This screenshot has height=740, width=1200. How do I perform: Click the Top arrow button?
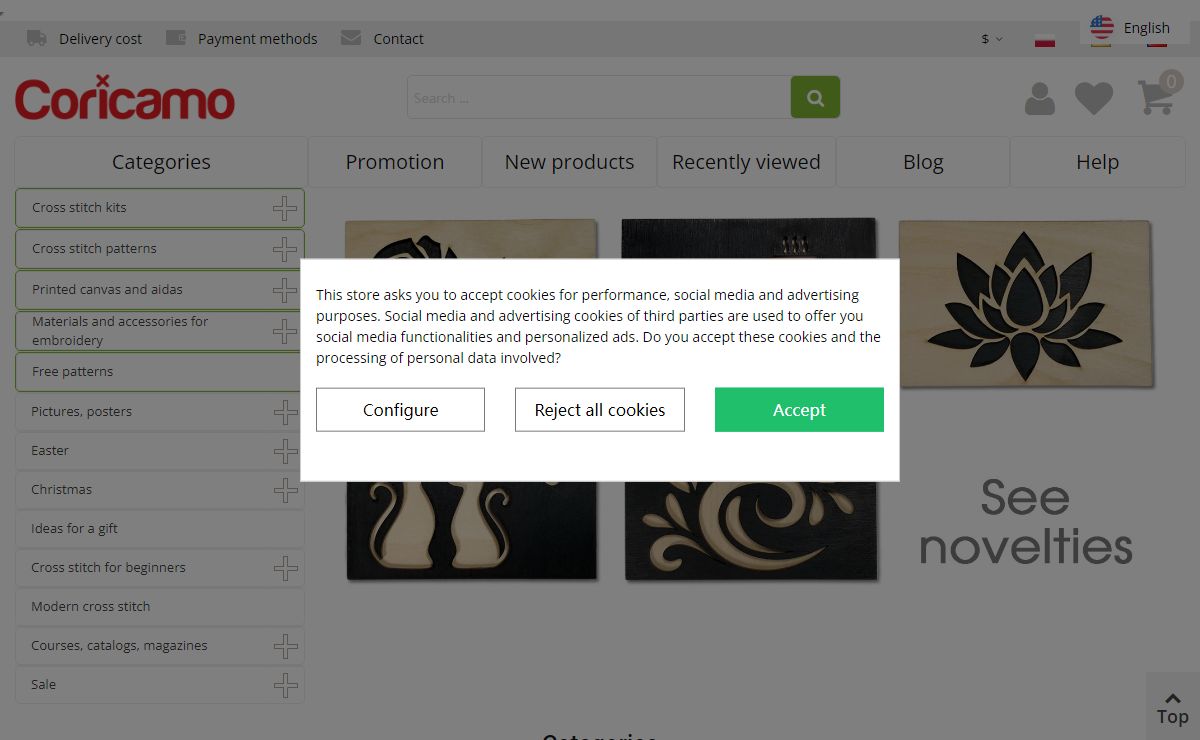tap(1172, 707)
